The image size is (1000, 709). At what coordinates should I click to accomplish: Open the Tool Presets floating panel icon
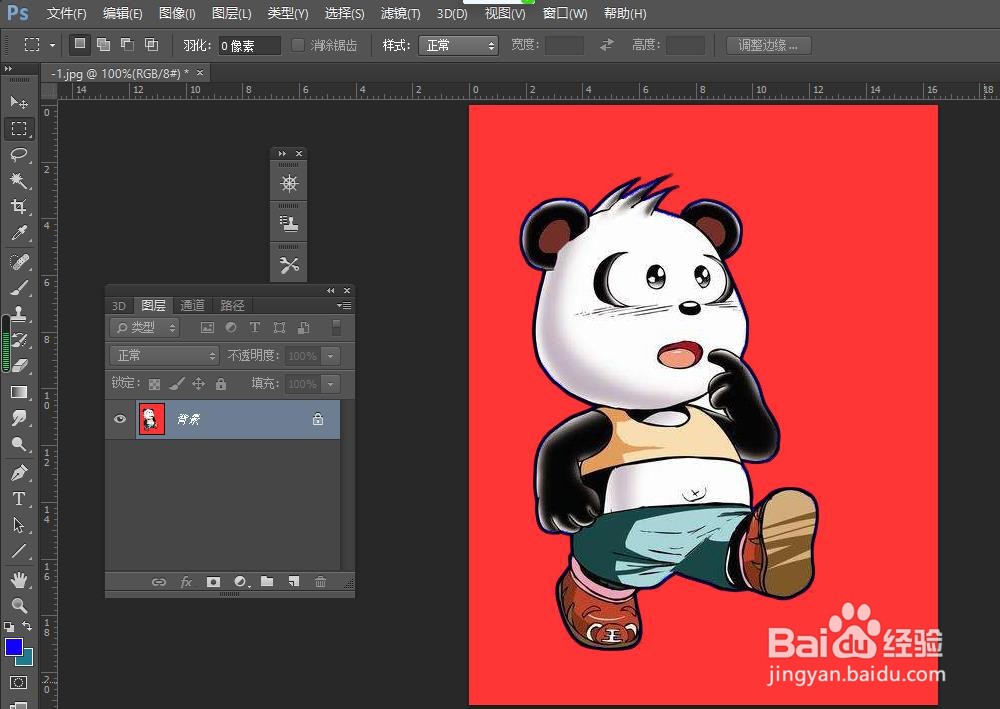click(289, 265)
